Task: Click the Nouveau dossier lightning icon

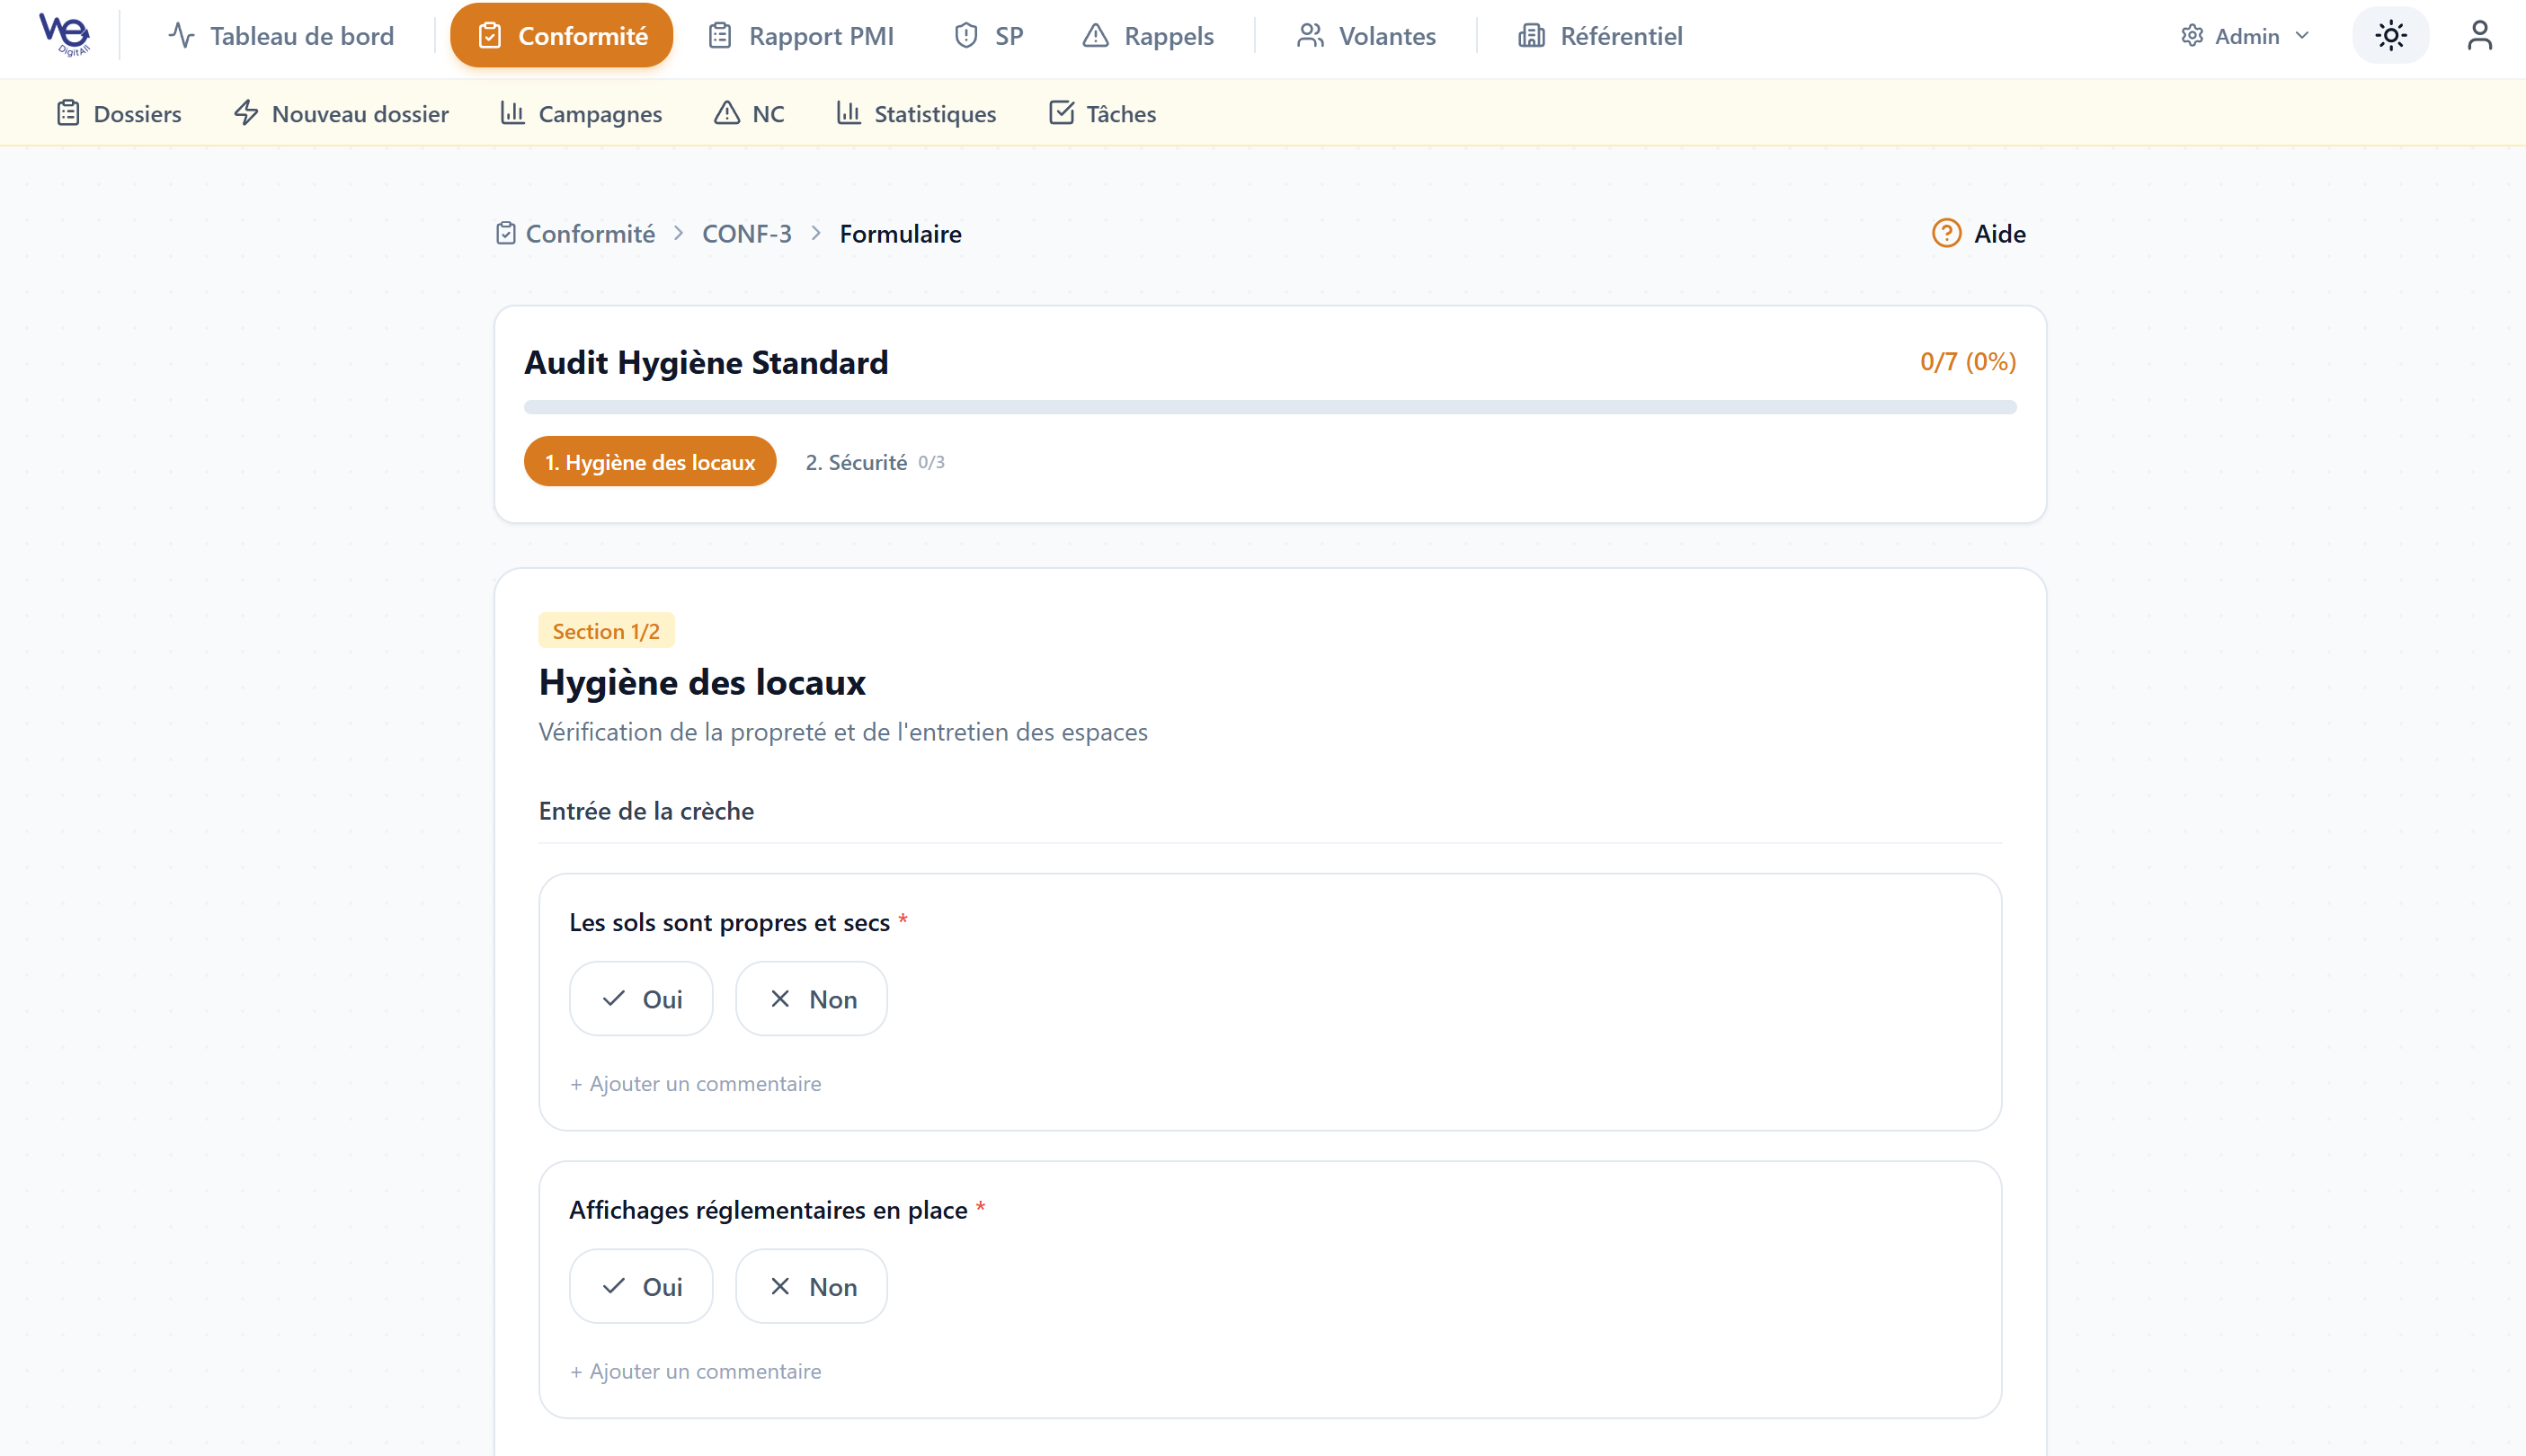Action: point(246,113)
